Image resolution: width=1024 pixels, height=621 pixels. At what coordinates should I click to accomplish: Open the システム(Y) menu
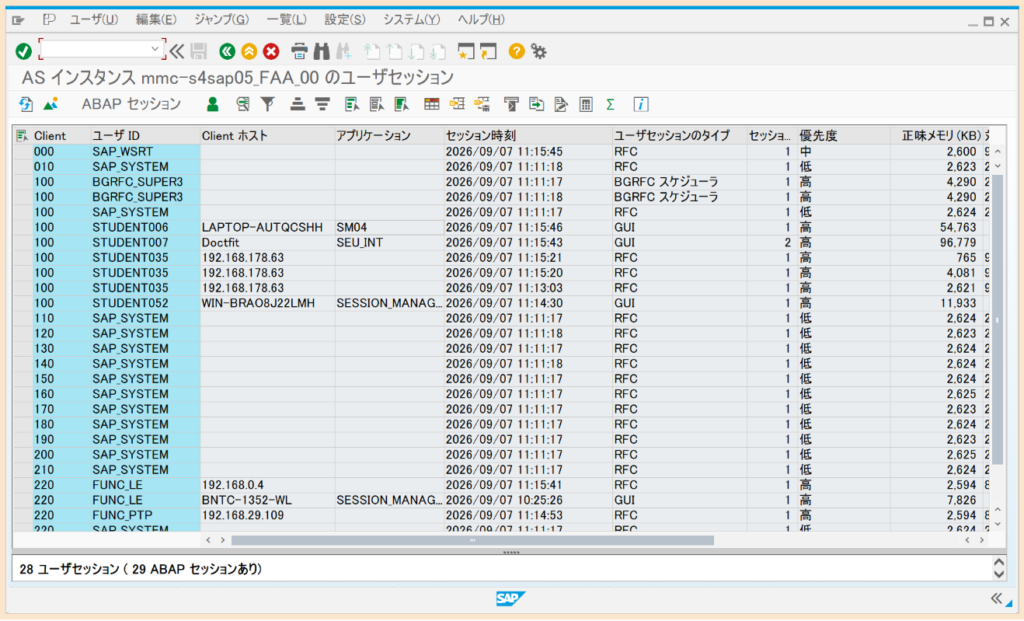(x=411, y=20)
